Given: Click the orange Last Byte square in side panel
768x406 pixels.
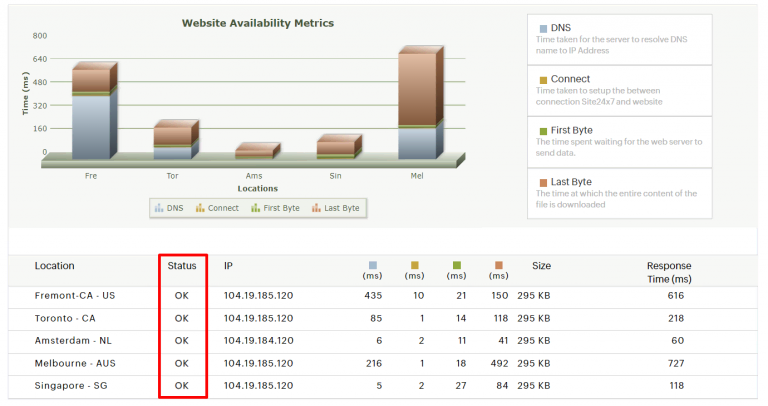Looking at the screenshot, I should tap(543, 183).
